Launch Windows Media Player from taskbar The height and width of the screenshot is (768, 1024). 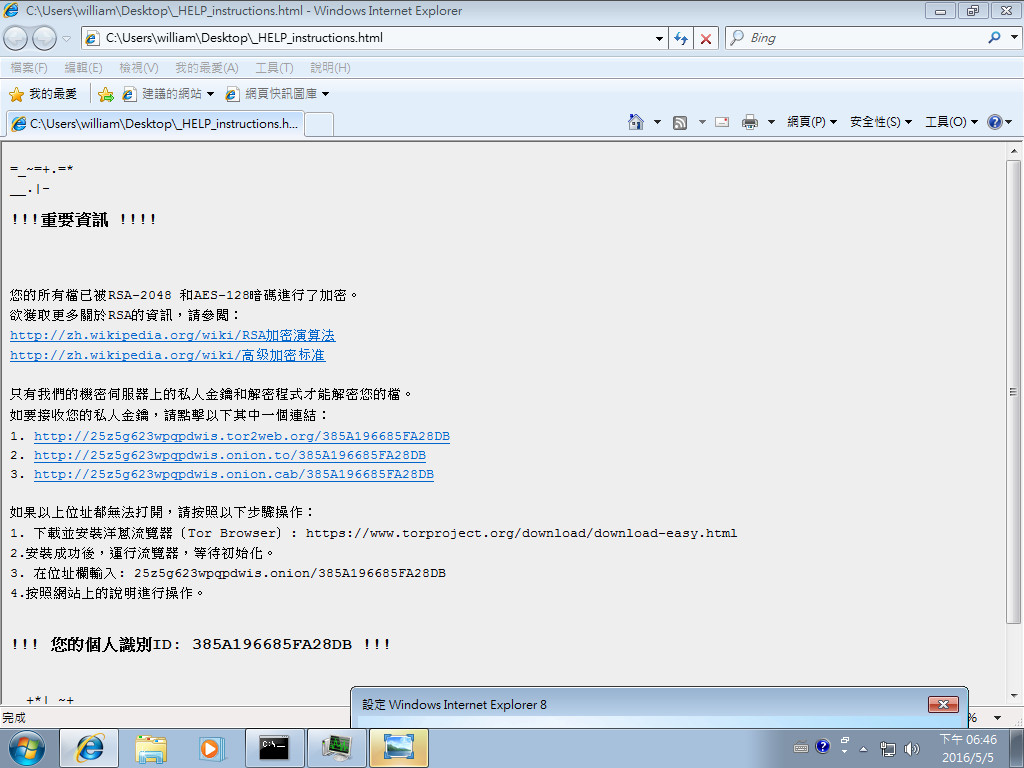pos(212,747)
